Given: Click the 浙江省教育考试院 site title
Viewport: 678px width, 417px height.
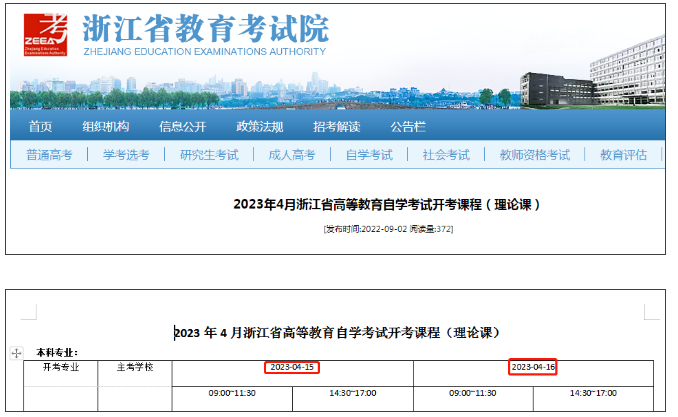Looking at the screenshot, I should 206,29.
